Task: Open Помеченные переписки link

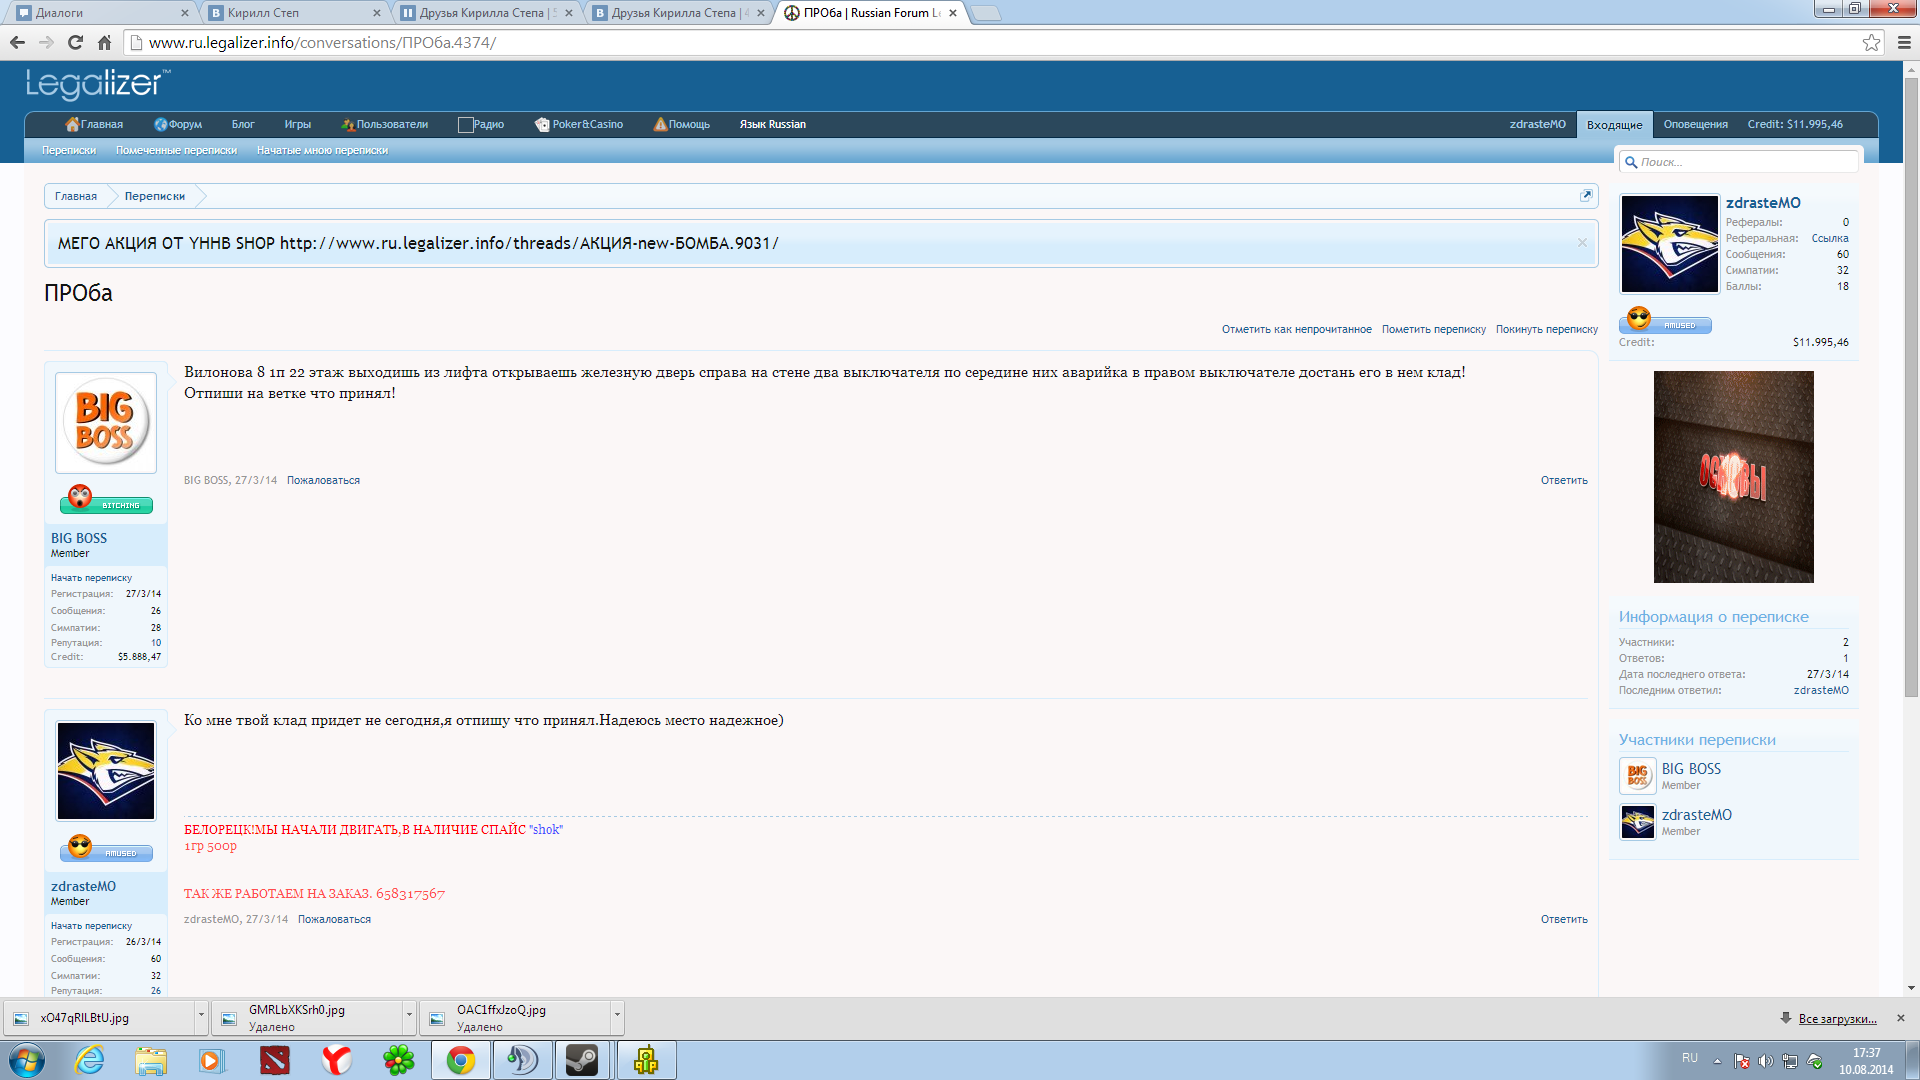Action: tap(176, 150)
